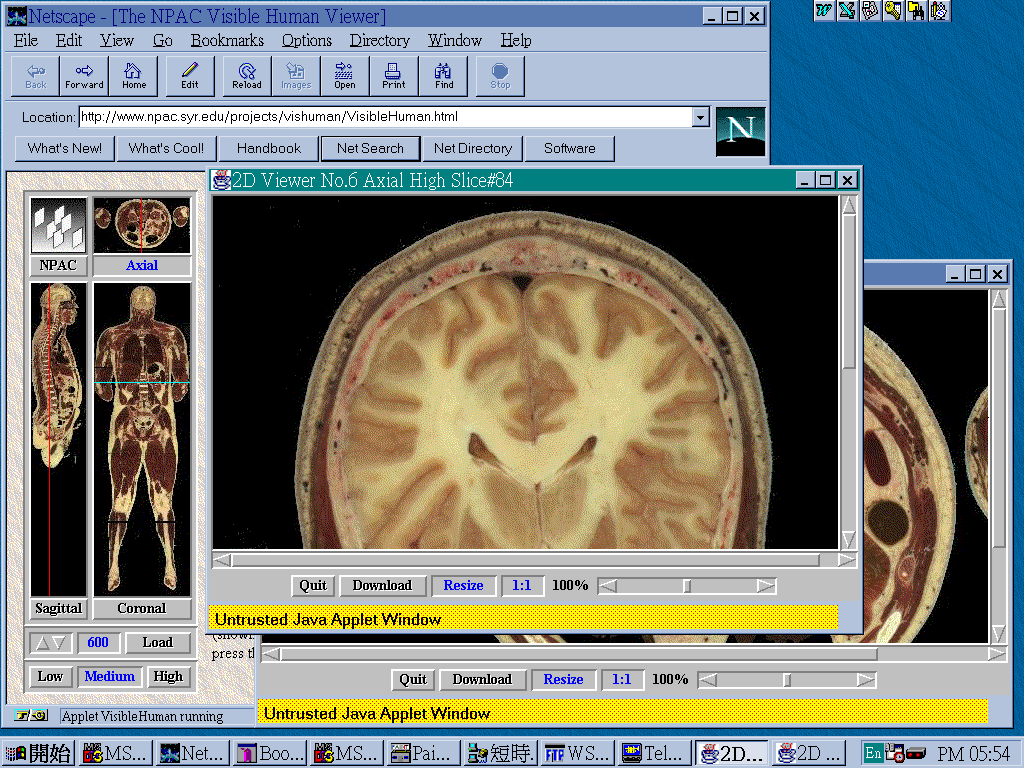Click front viewer zoom slider right arrow

pyautogui.click(x=766, y=586)
